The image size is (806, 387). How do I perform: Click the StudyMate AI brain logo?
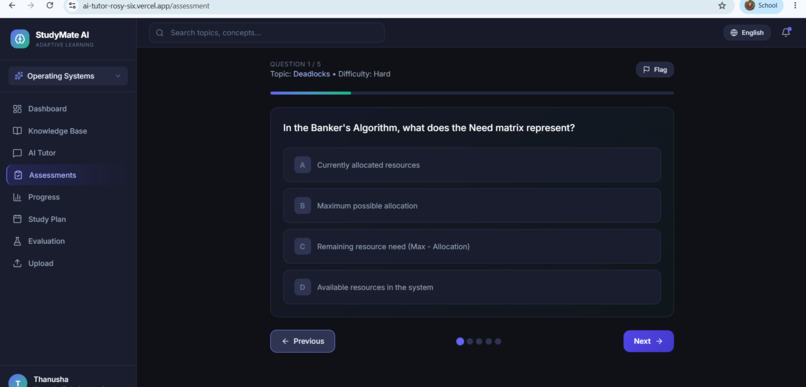coord(20,39)
